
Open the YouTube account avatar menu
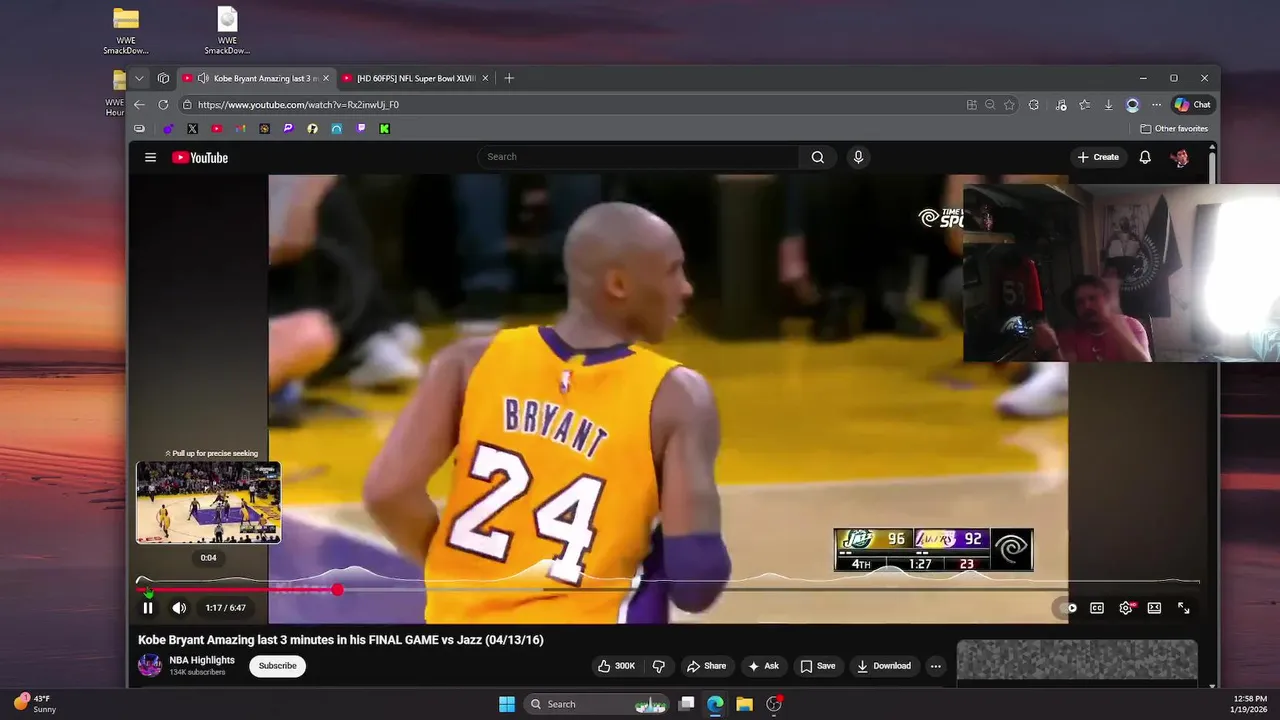(x=1180, y=157)
